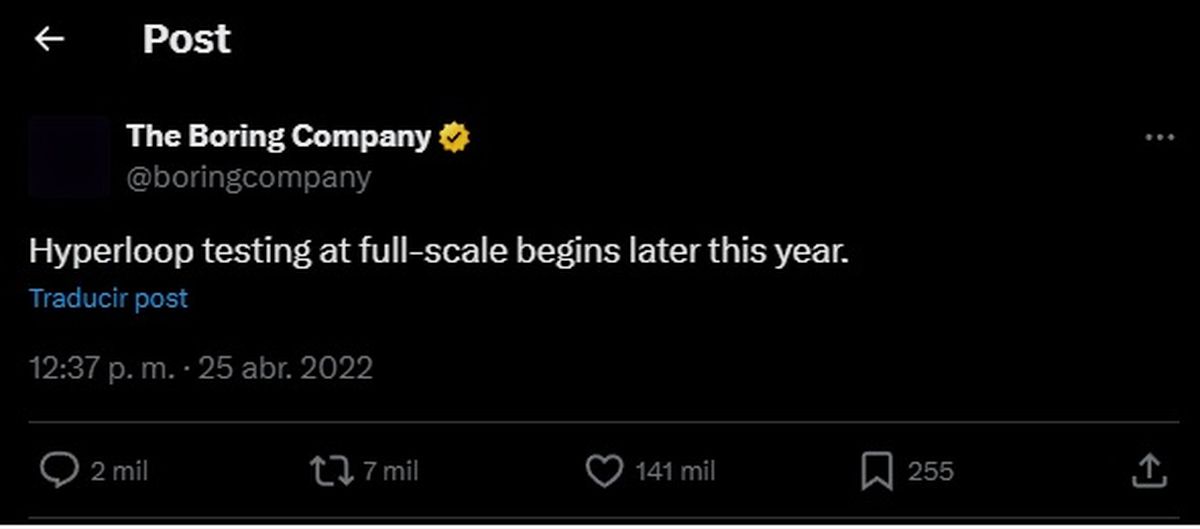Click the 7 mil reposts count
This screenshot has width=1200, height=529.
[x=390, y=471]
